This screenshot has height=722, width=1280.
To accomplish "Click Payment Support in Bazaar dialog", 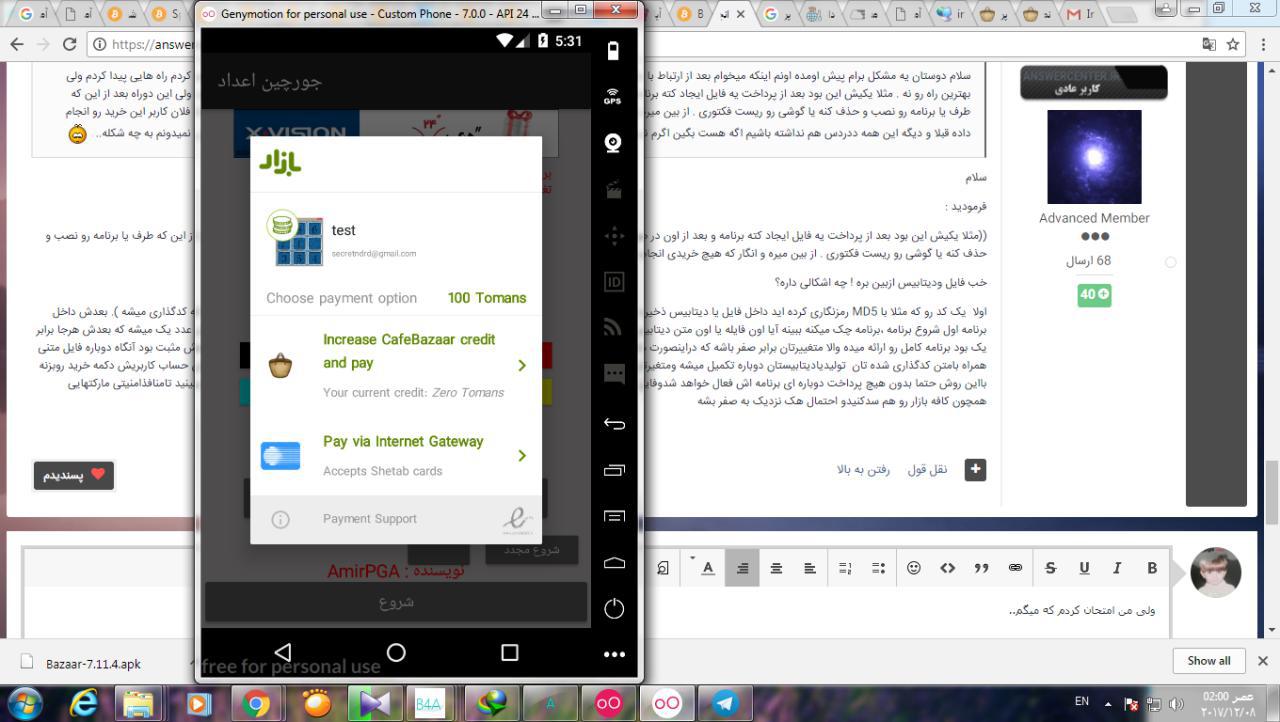I will pos(370,519).
